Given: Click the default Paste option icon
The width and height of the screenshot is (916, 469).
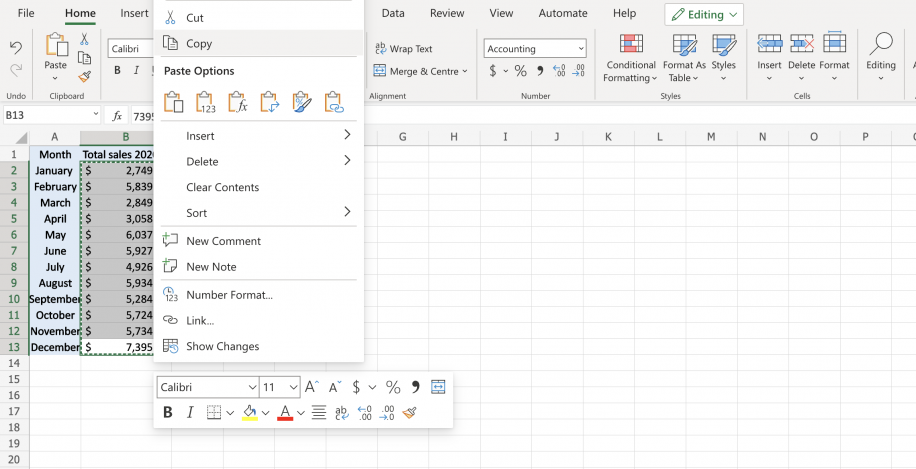Looking at the screenshot, I should coord(174,102).
